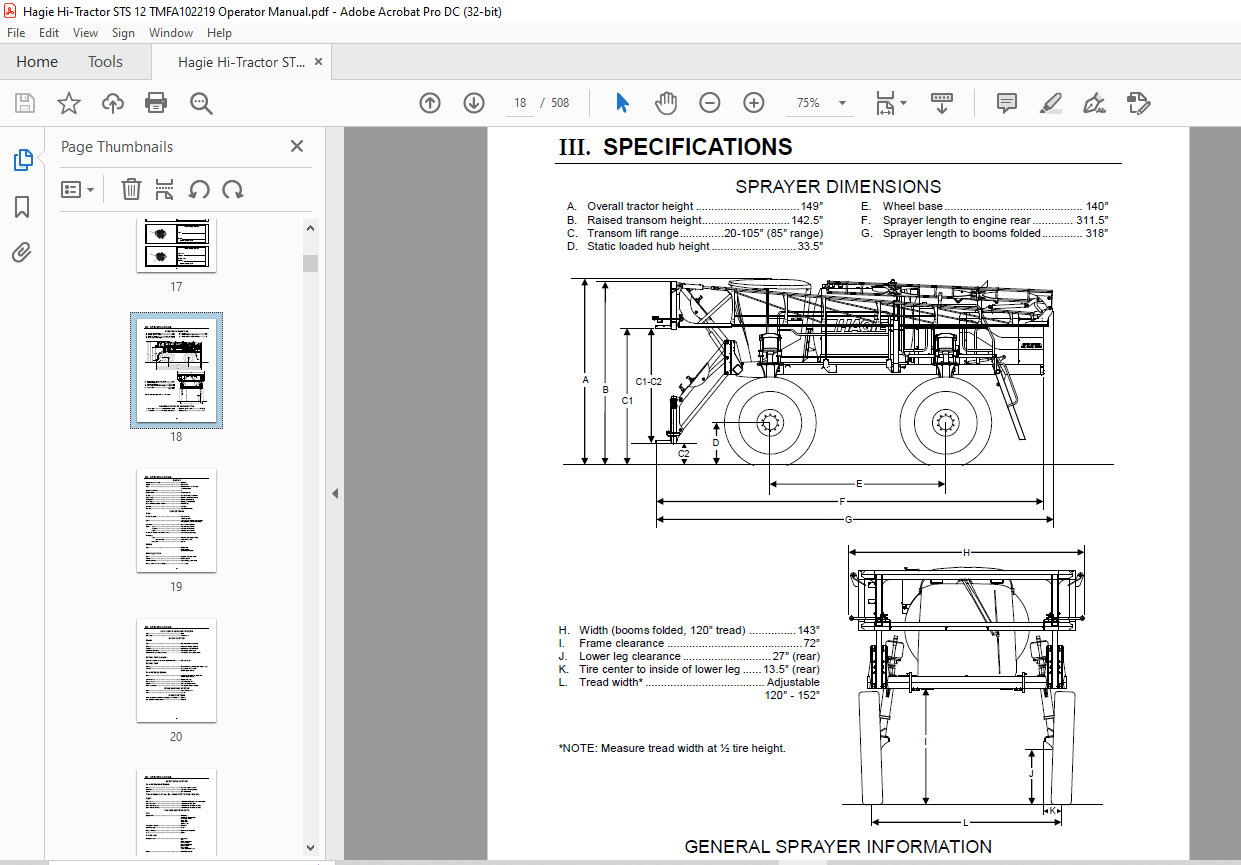This screenshot has height=865, width=1241.
Task: Zoom out with the minus icon
Action: (x=710, y=103)
